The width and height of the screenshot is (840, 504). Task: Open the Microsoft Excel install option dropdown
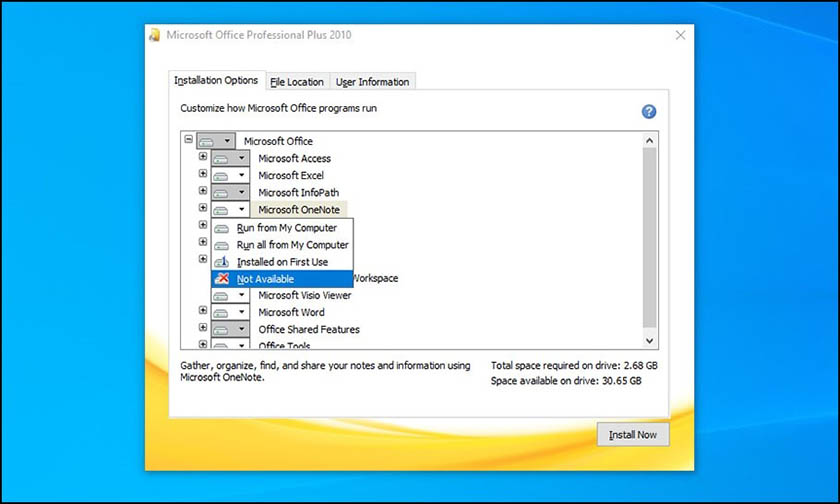[241, 176]
